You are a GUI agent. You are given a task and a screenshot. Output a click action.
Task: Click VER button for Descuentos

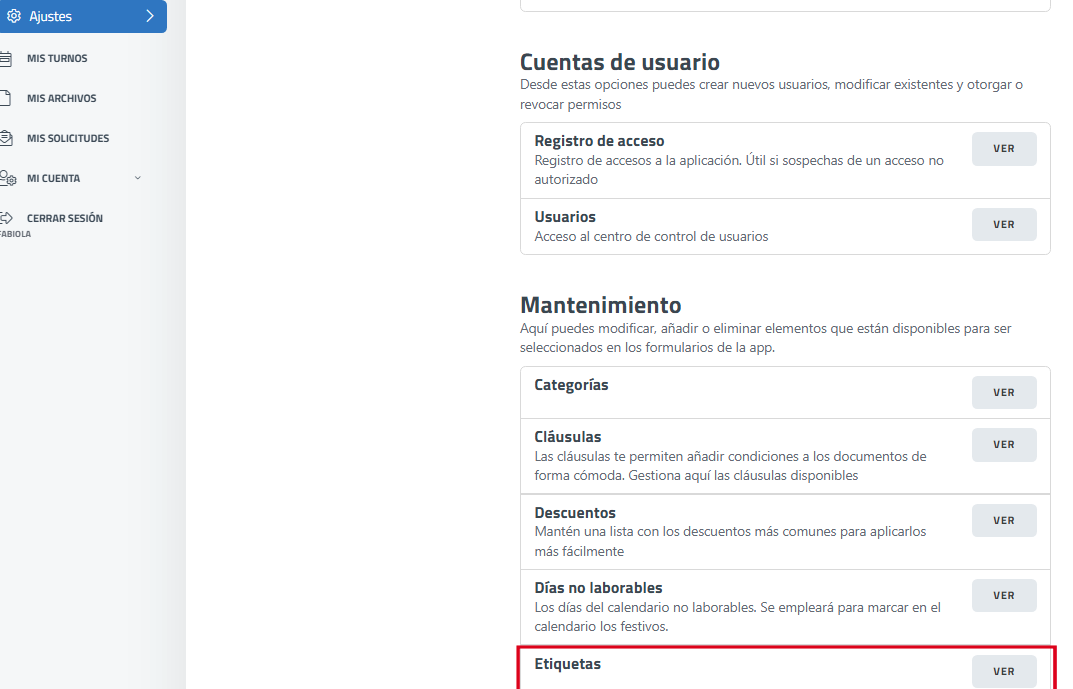[x=1004, y=521]
